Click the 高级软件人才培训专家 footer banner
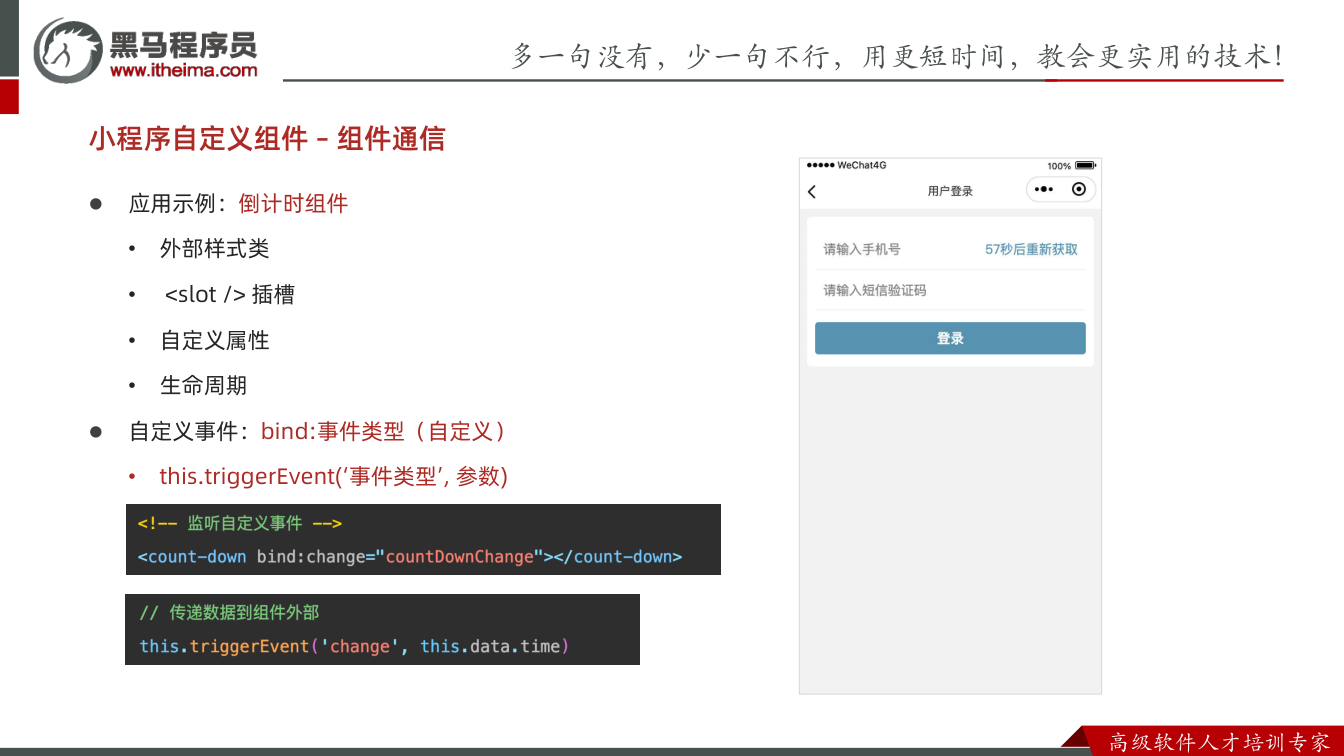This screenshot has height=756, width=1344. [x=1220, y=742]
